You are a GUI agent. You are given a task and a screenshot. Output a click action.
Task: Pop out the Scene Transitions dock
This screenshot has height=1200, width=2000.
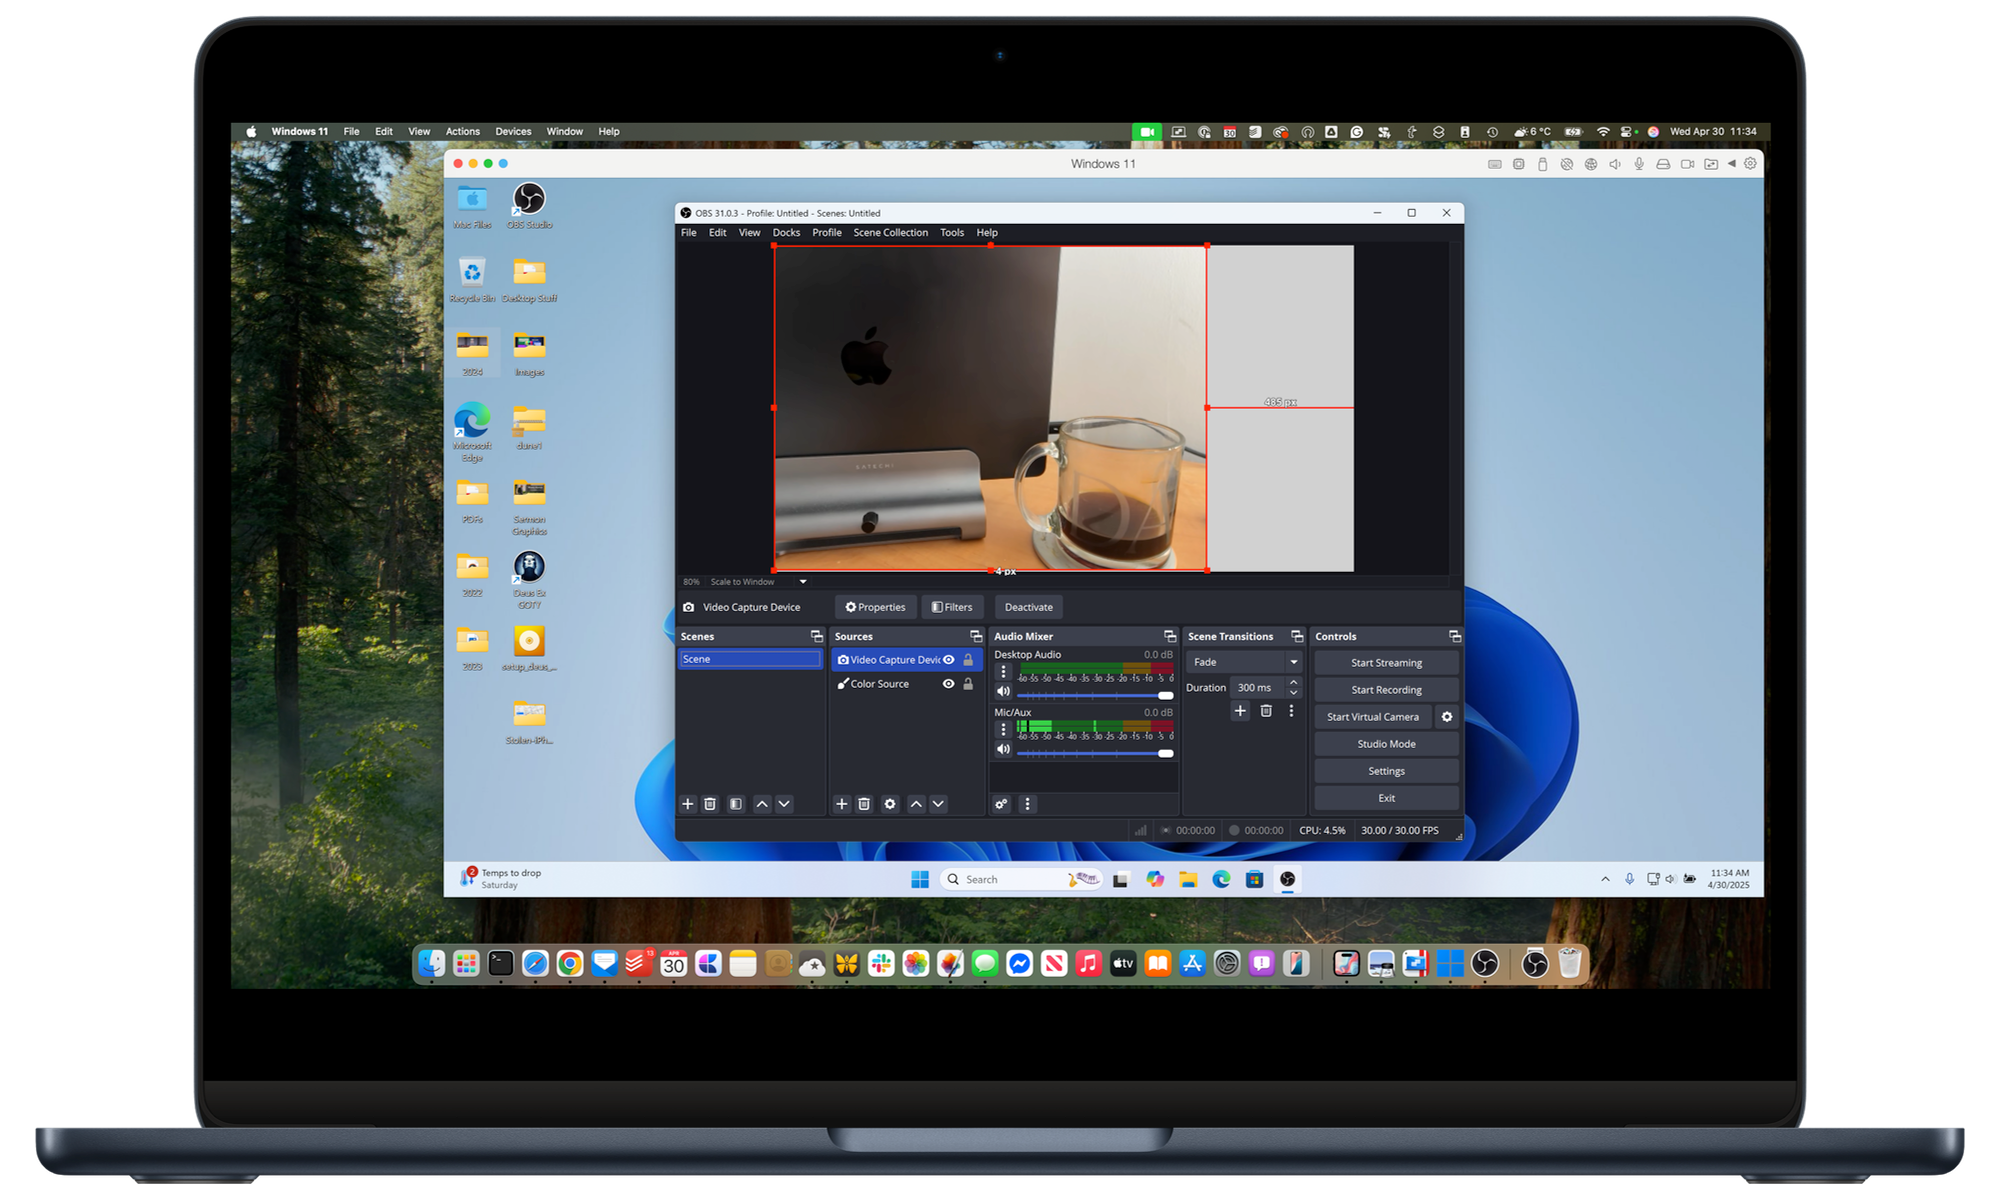click(x=1297, y=636)
